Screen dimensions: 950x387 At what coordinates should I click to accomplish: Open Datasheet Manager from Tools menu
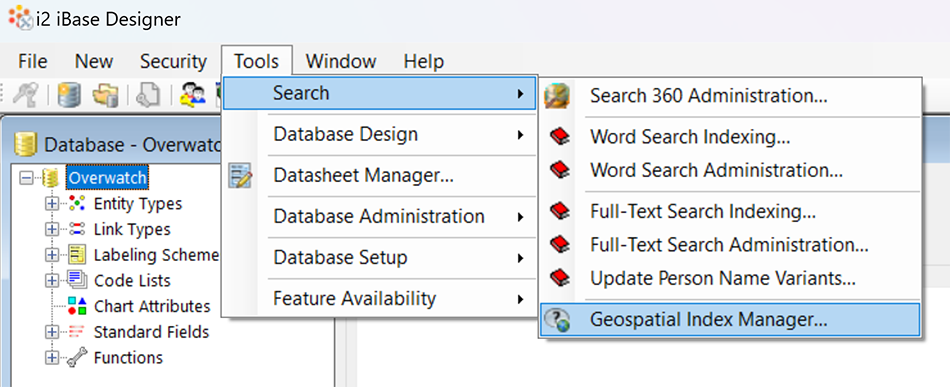point(379,176)
